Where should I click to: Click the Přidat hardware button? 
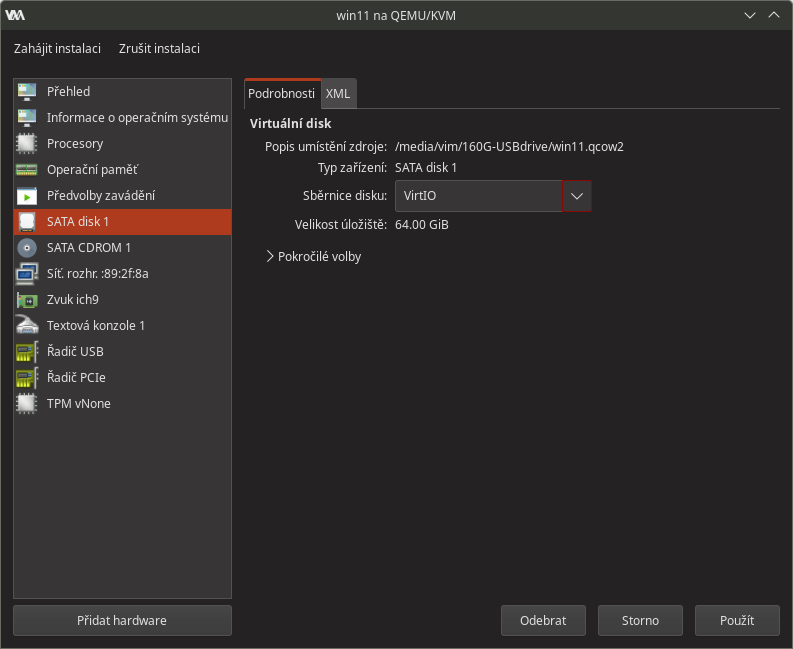122,620
